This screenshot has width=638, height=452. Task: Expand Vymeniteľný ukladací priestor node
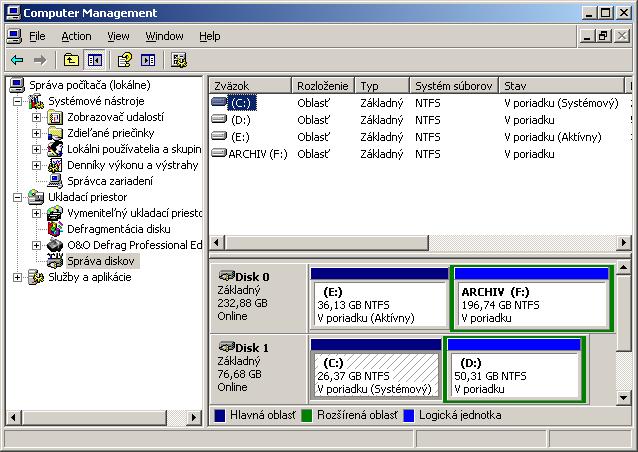[37, 213]
